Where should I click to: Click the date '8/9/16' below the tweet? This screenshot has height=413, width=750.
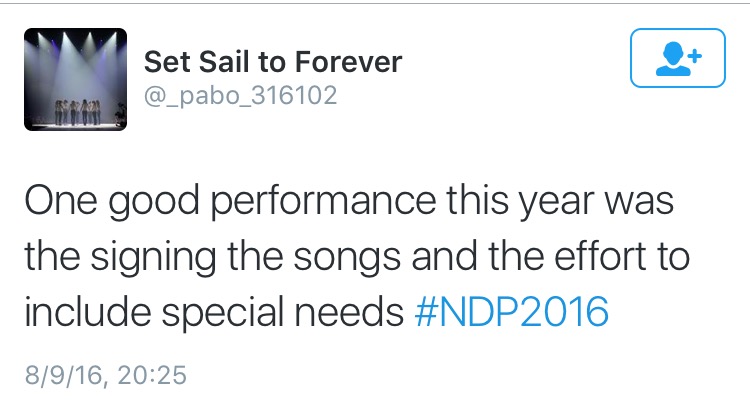coord(63,376)
